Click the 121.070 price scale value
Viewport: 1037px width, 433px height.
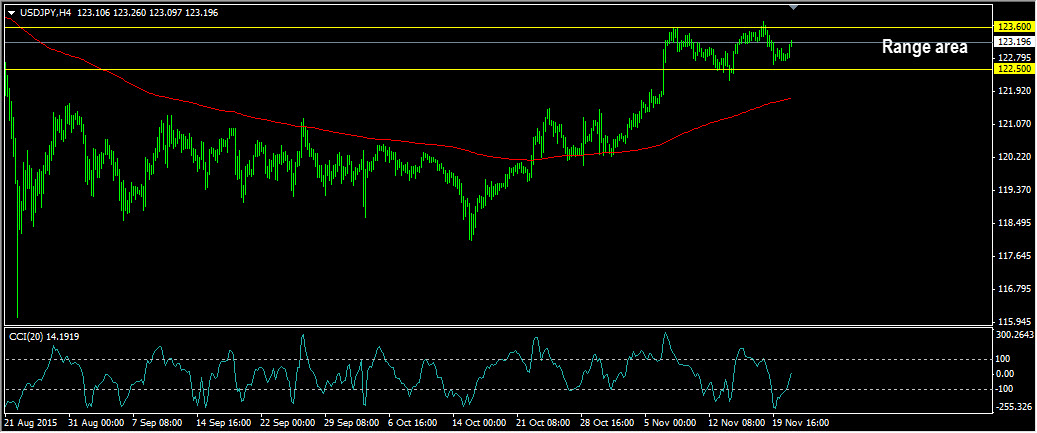1014,124
